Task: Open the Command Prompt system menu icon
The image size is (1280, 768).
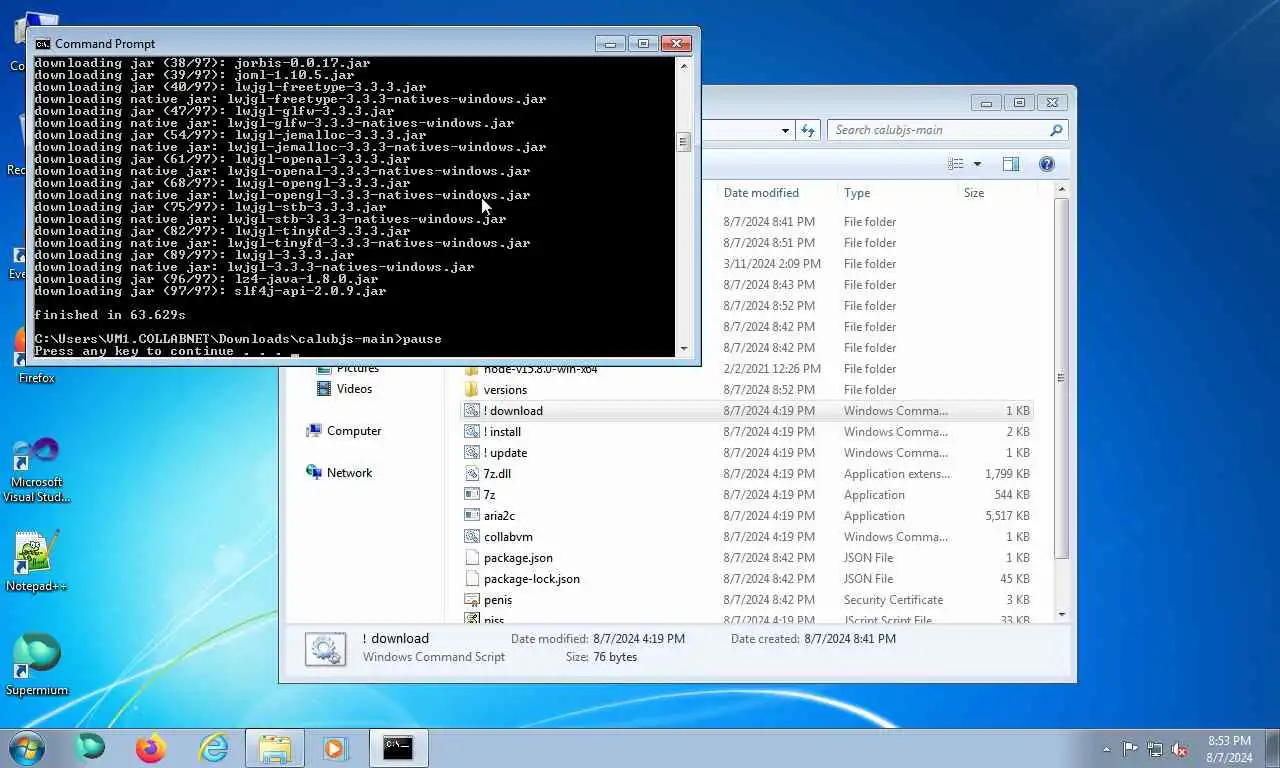Action: point(43,44)
